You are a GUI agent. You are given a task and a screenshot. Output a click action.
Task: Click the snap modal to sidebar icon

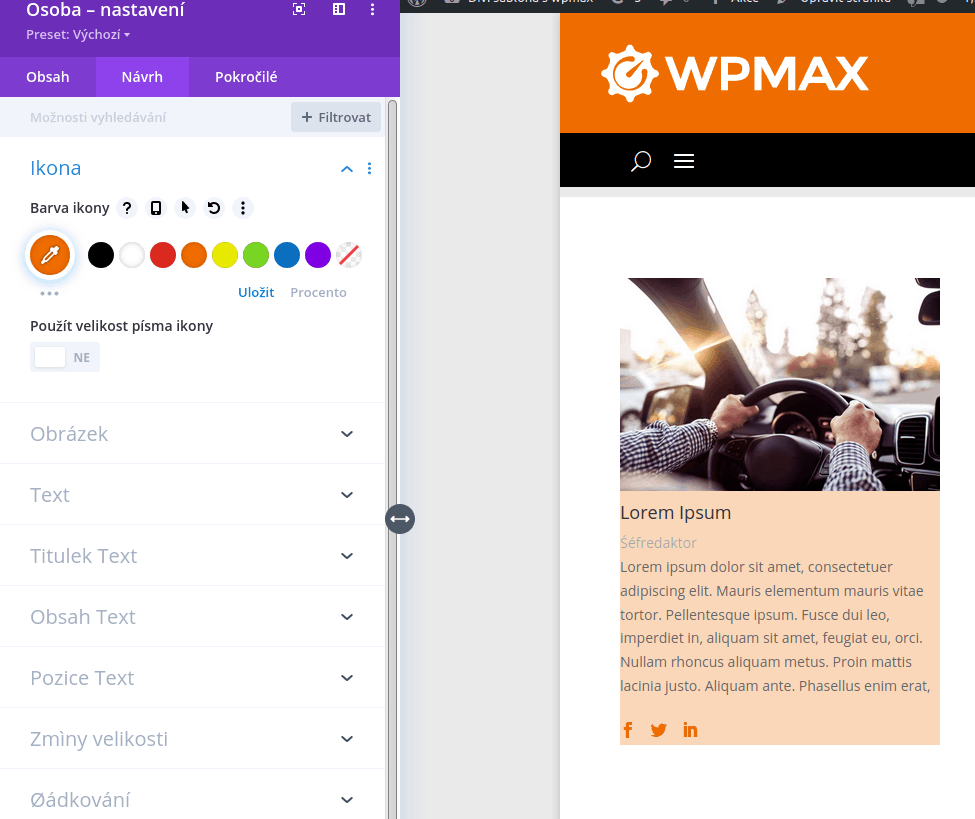click(x=339, y=9)
